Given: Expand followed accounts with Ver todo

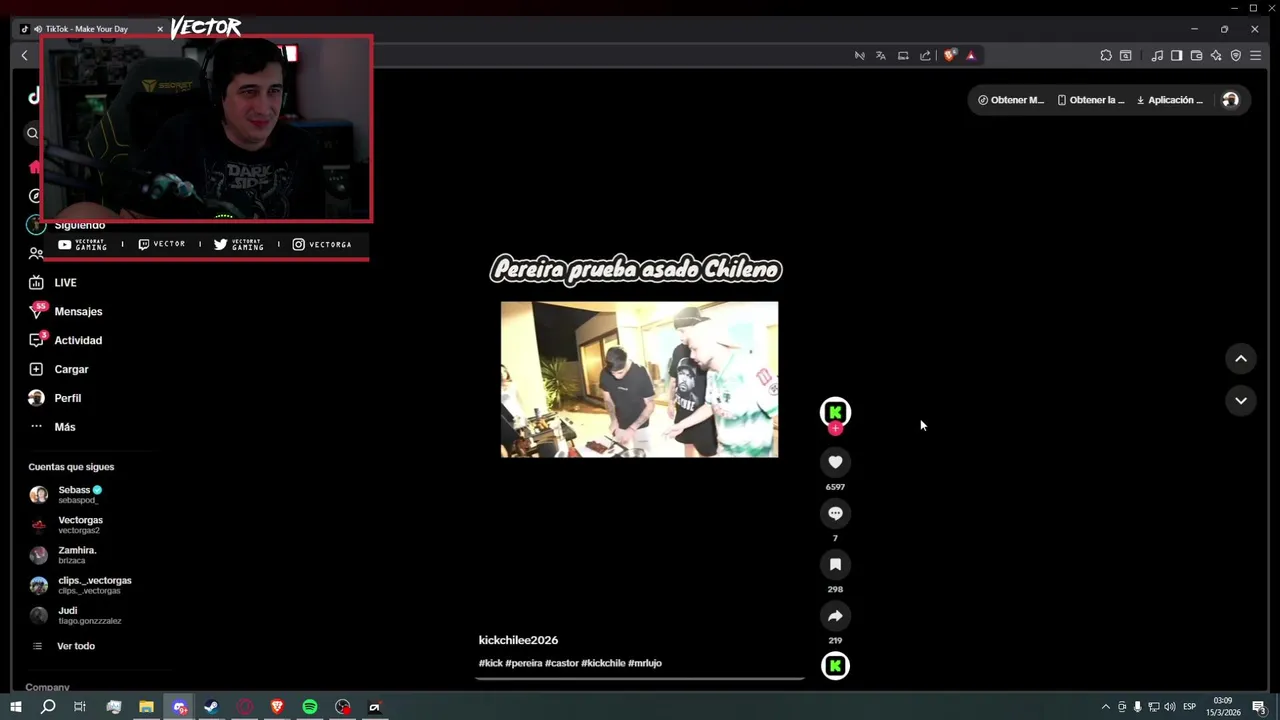Looking at the screenshot, I should [x=63, y=646].
